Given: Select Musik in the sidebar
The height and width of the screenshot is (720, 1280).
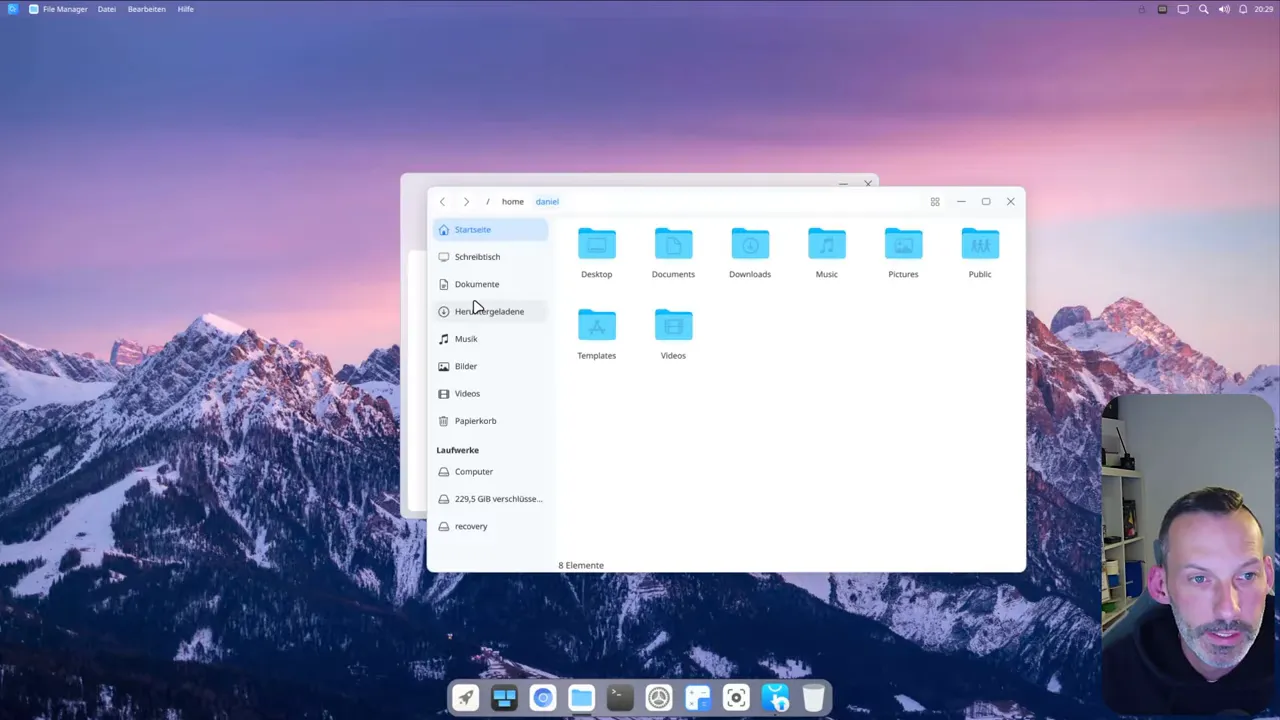Looking at the screenshot, I should pyautogui.click(x=466, y=338).
